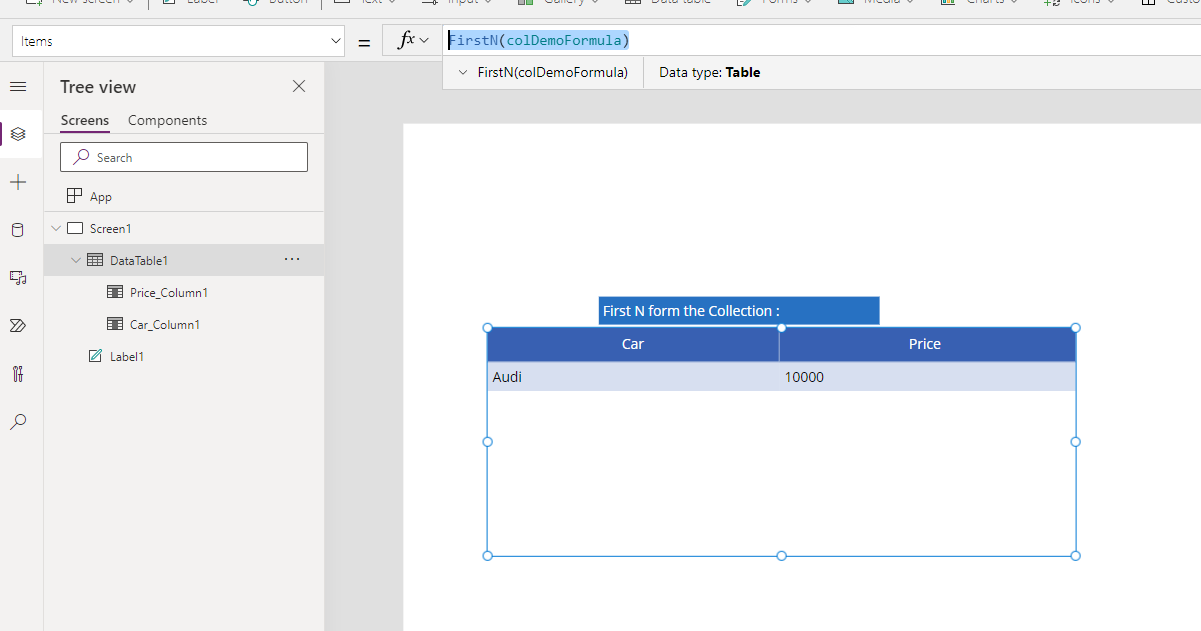Image resolution: width=1201 pixels, height=631 pixels.
Task: Collapse the Screen1 tree node
Action: coord(56,229)
